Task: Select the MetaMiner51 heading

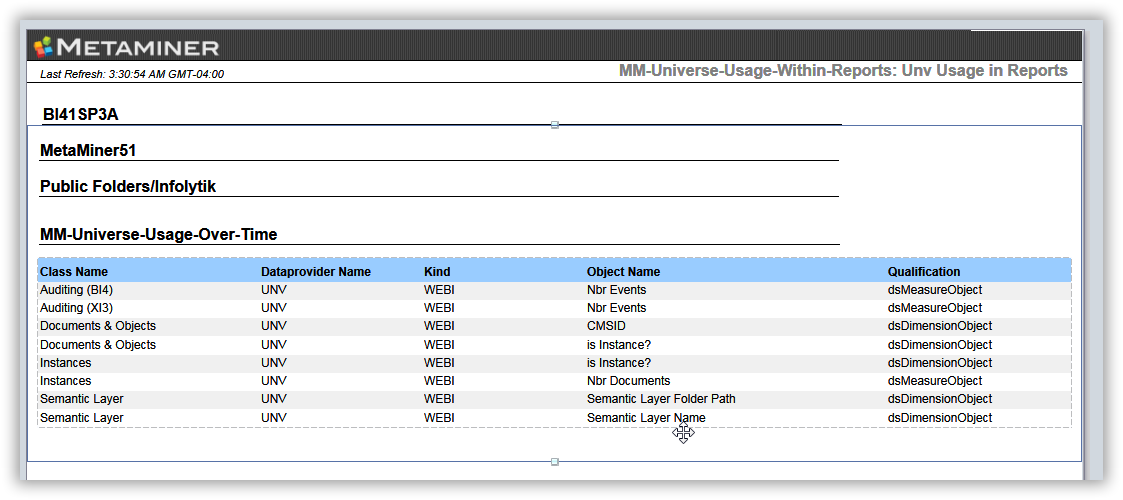Action: (88, 151)
